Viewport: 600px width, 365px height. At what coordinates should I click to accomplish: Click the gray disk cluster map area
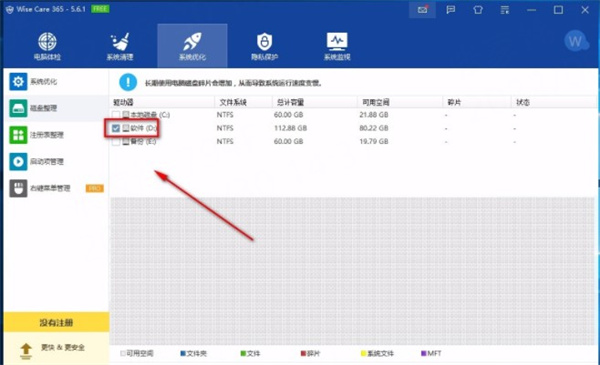(x=353, y=271)
